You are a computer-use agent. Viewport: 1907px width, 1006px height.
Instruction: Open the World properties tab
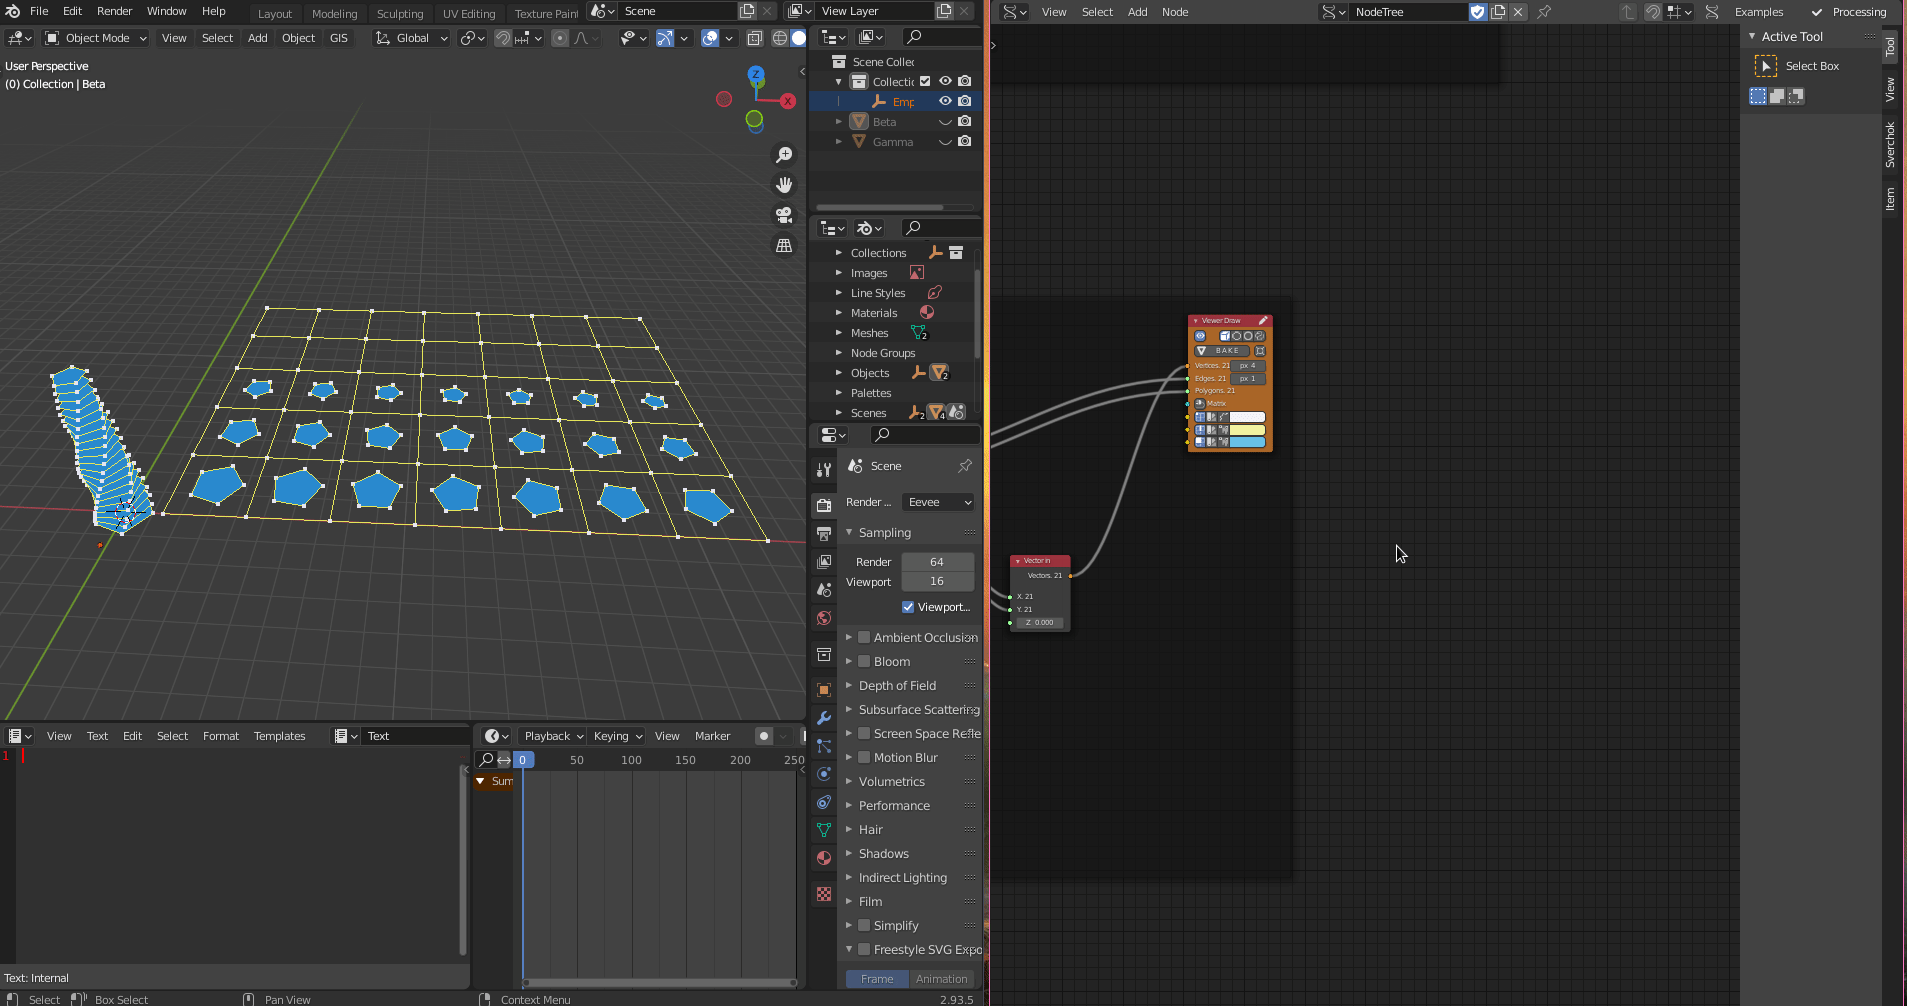[x=824, y=618]
